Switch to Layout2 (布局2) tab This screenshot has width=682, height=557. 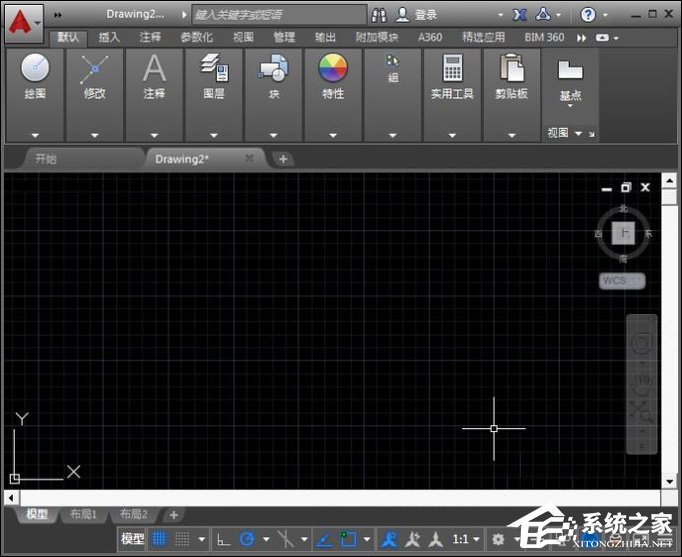point(134,514)
